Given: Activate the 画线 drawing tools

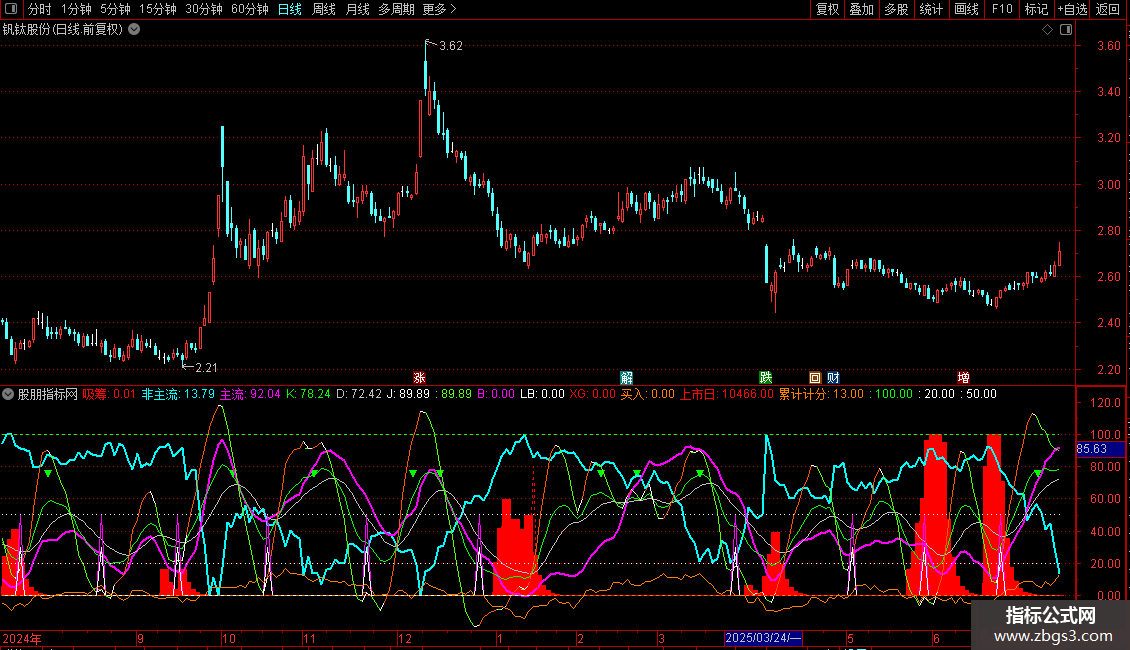Looking at the screenshot, I should [x=966, y=9].
